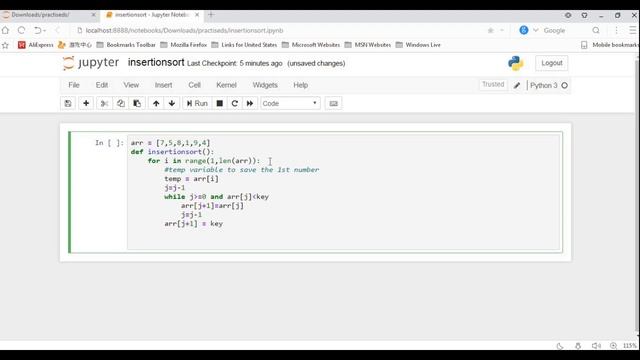Run the selected cell
The image size is (640, 360).
[x=197, y=104]
